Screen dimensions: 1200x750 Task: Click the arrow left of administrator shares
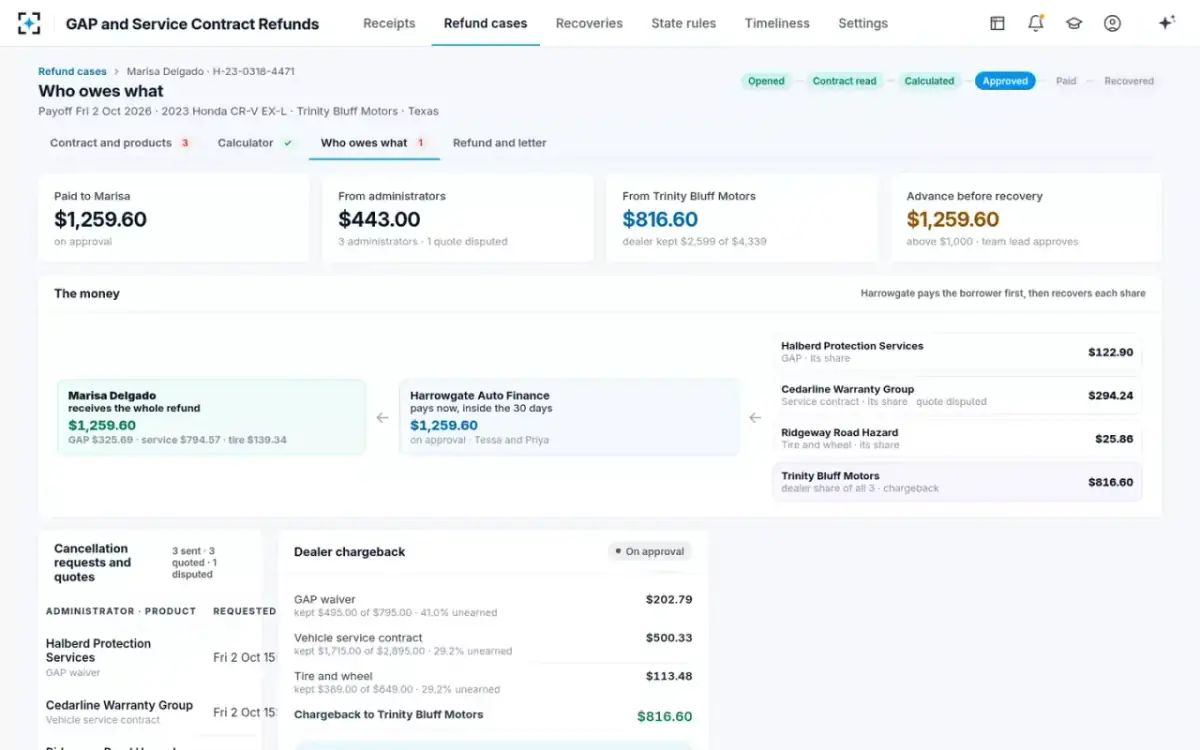point(755,418)
